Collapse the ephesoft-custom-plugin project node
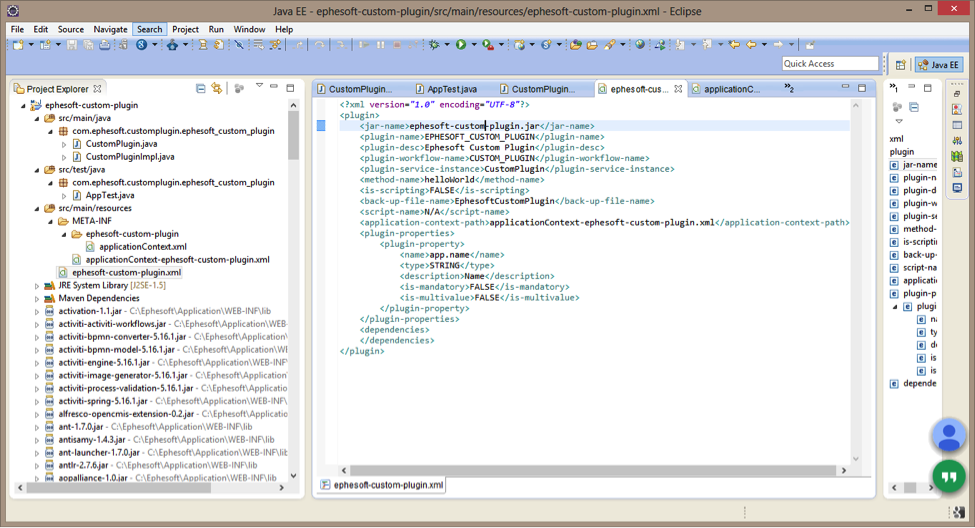This screenshot has height=528, width=975. click(24, 105)
